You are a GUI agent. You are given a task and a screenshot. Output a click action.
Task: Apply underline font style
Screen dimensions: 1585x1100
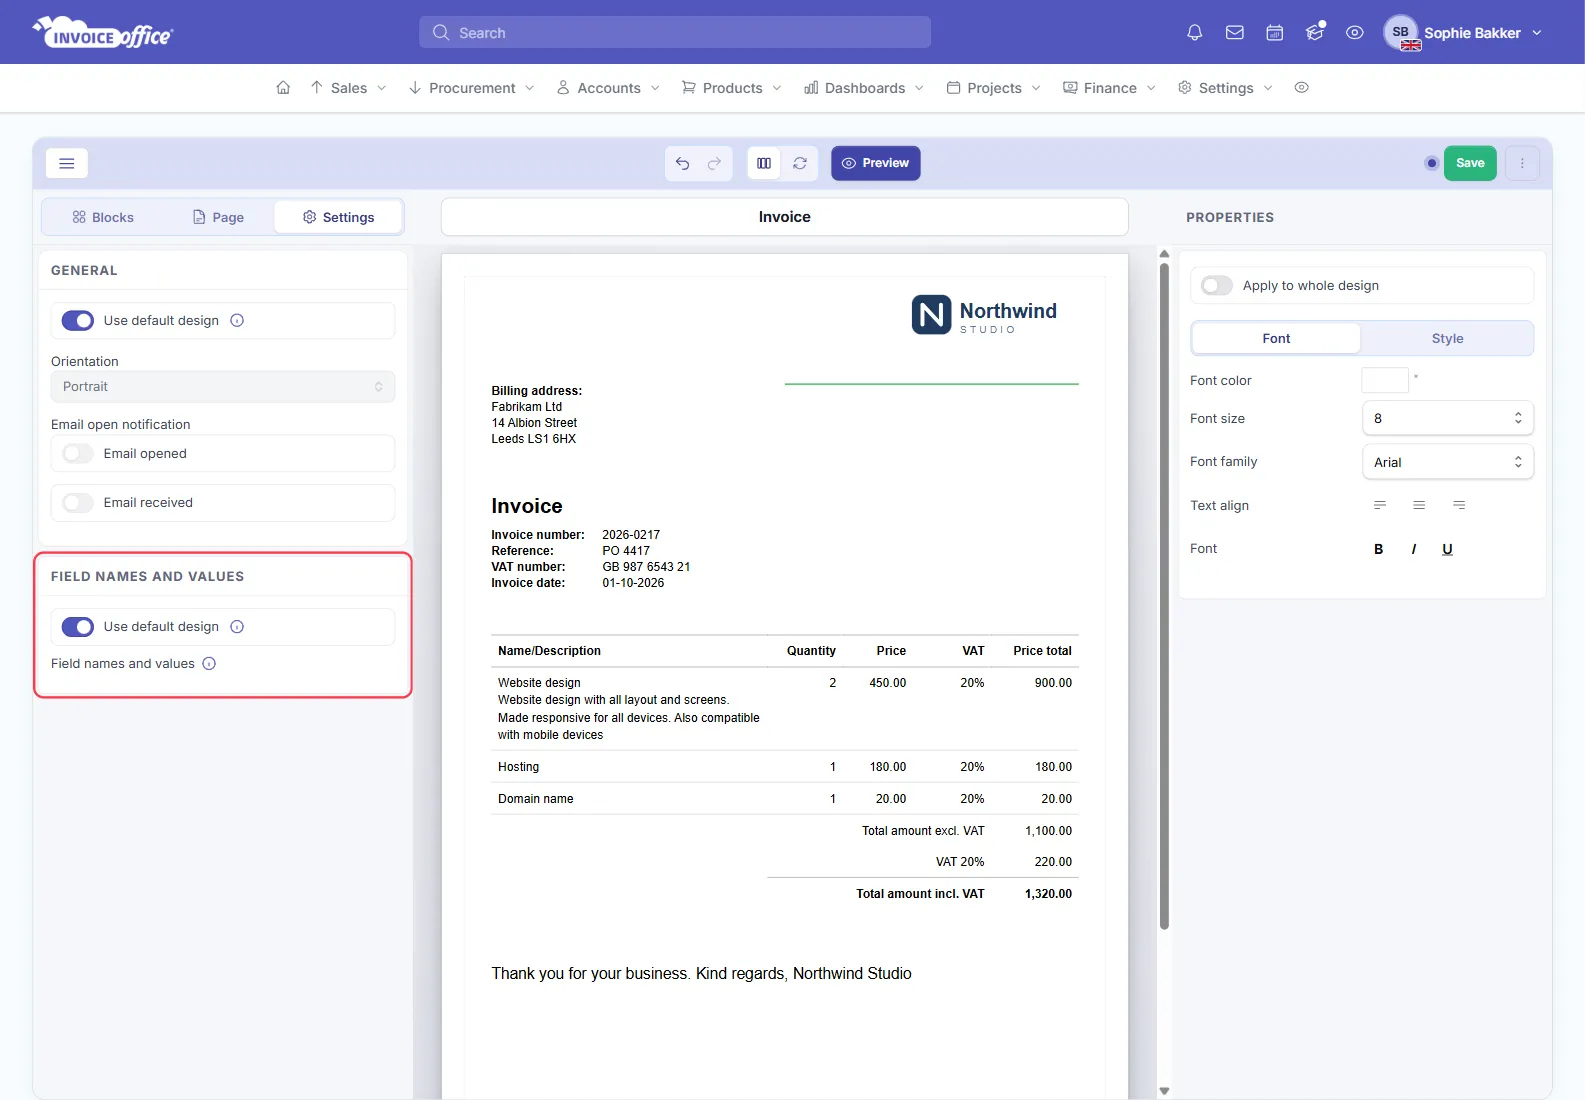point(1447,549)
